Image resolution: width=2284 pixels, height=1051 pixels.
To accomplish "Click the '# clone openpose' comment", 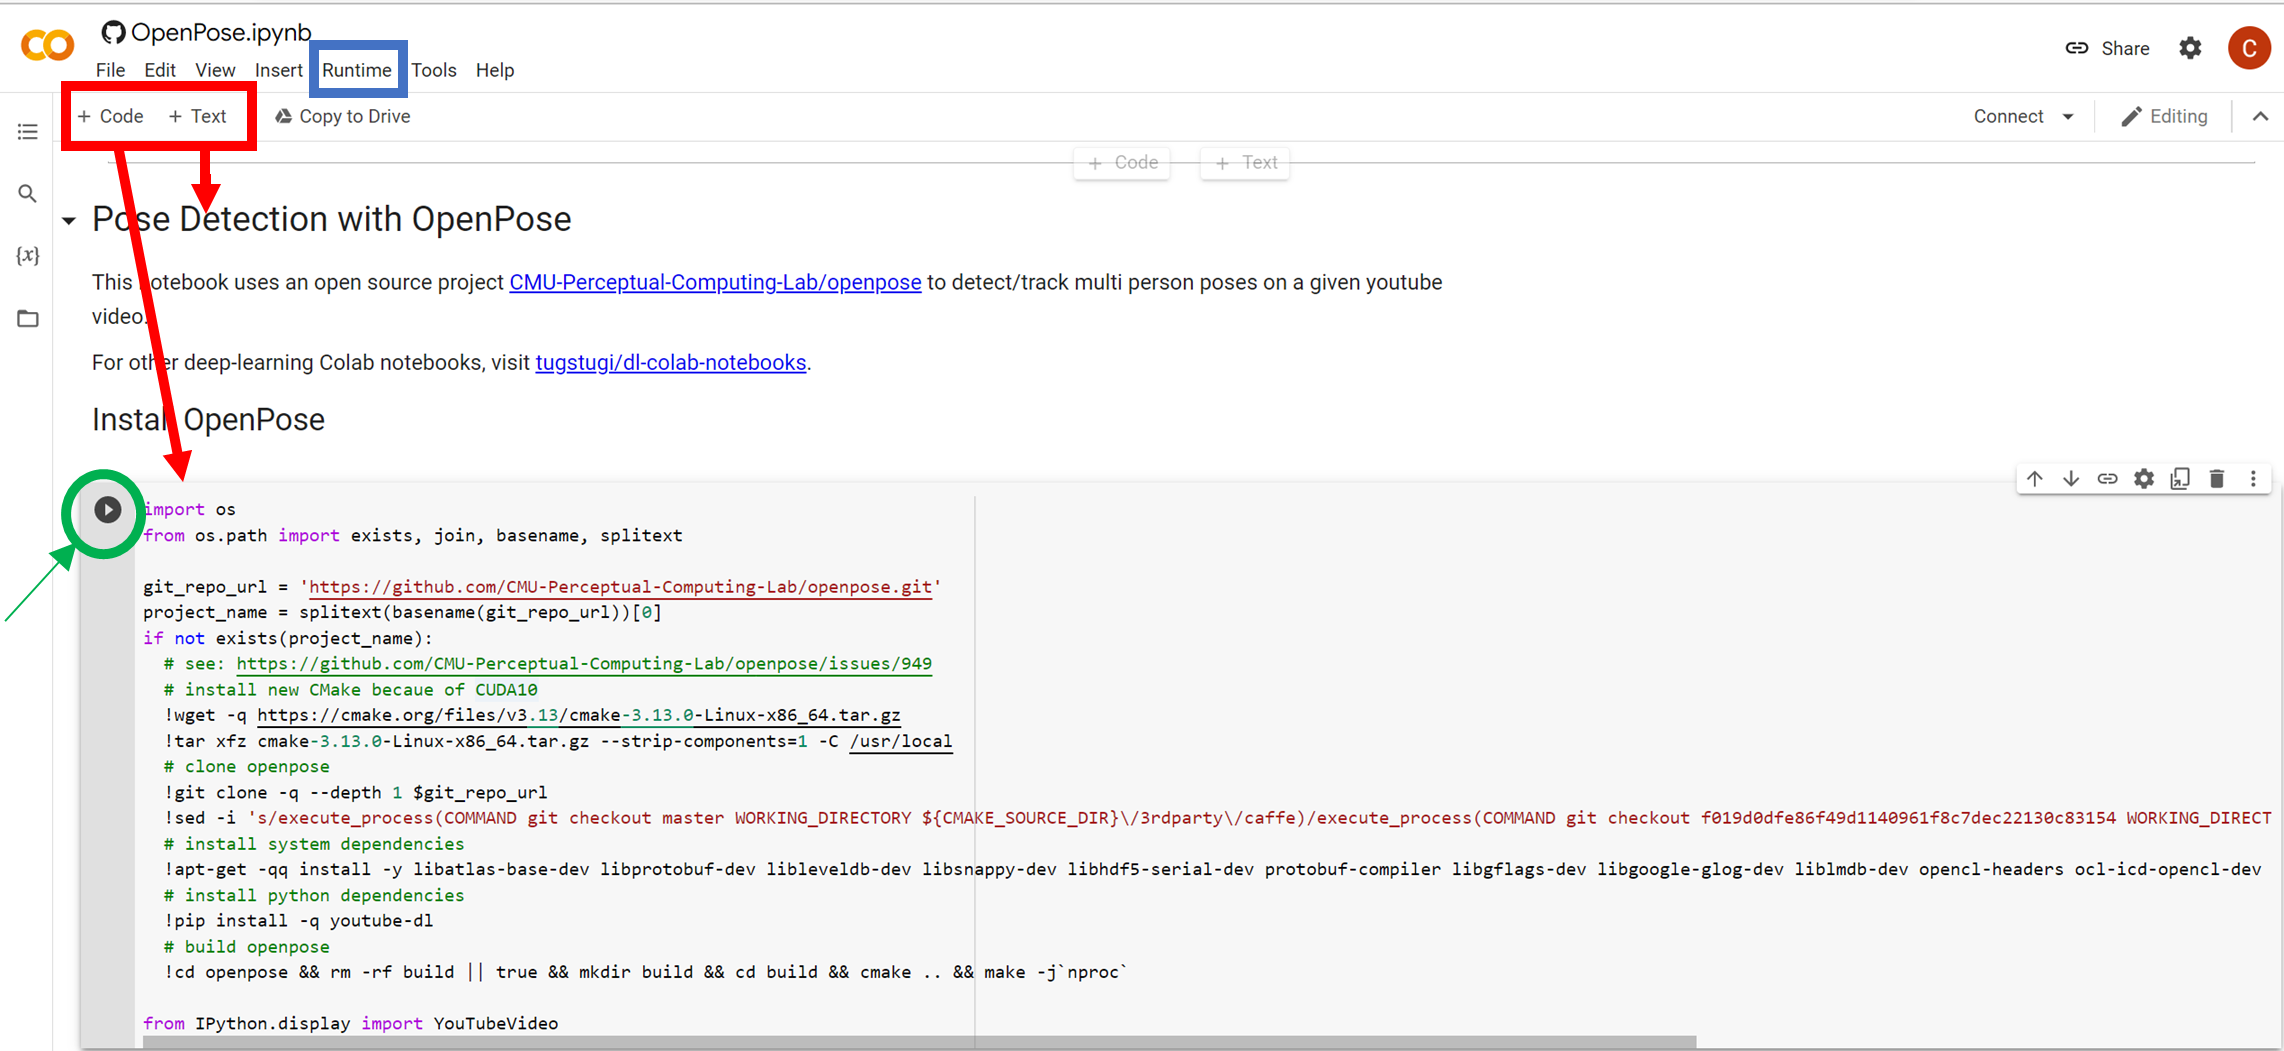I will pos(247,766).
